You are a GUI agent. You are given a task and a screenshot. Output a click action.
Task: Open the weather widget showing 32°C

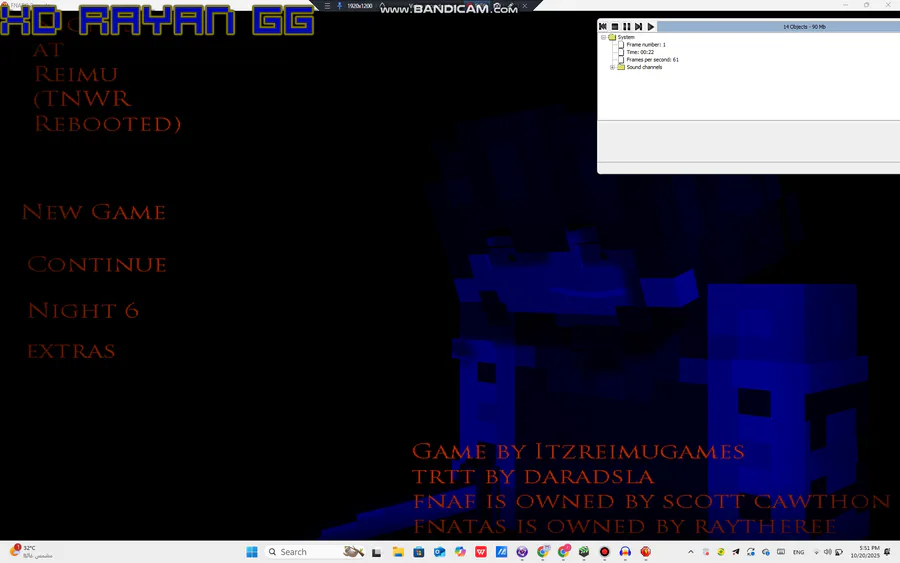tap(32, 552)
